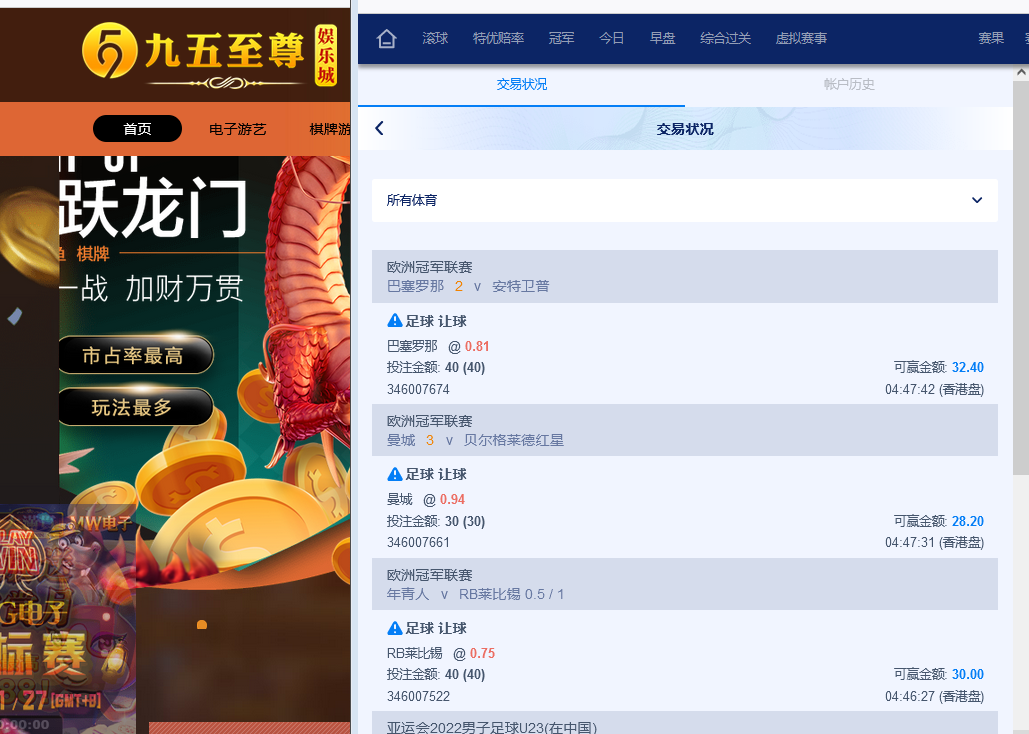
Task: Click the 曼城 v 贝尔格莱德红星 match header
Action: click(684, 430)
